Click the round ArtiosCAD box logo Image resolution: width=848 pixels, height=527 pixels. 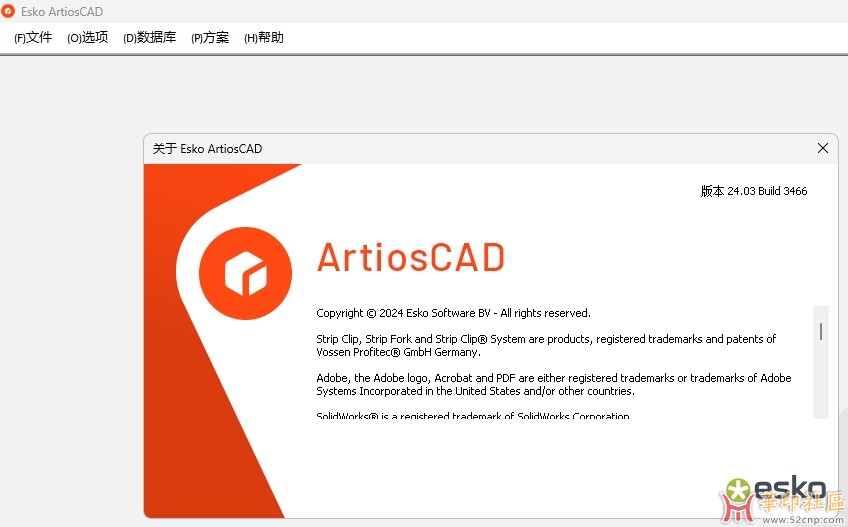[x=245, y=273]
